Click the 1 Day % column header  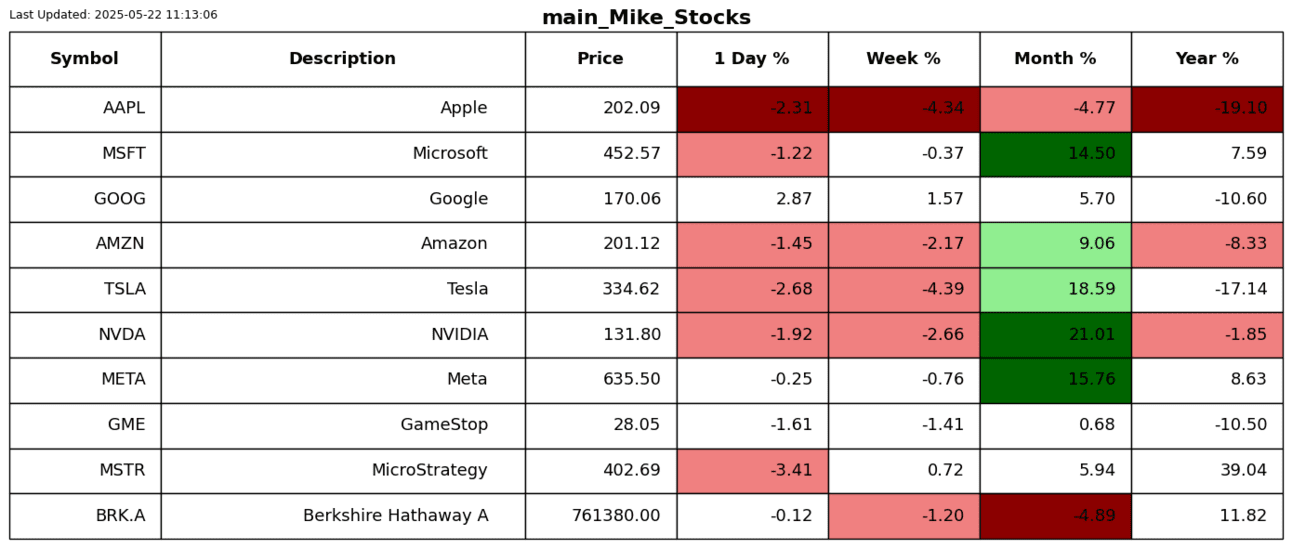point(752,59)
